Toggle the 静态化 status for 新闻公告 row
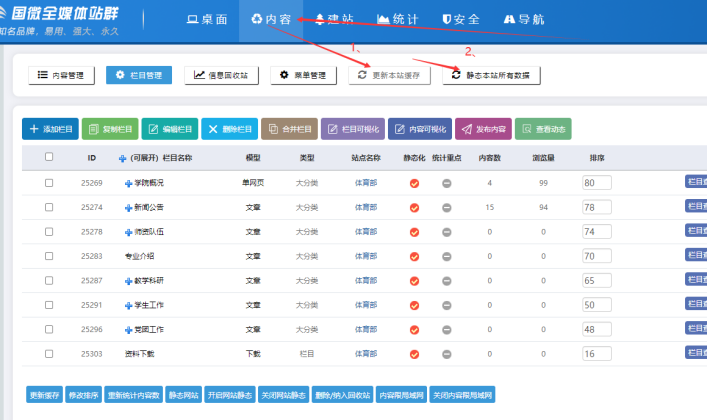Image resolution: width=707 pixels, height=420 pixels. [414, 207]
